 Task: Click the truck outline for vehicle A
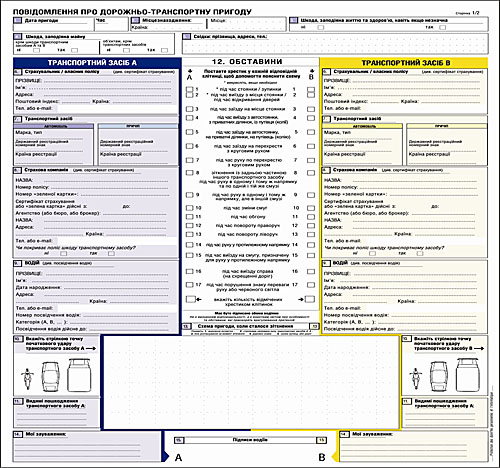(x=79, y=375)
